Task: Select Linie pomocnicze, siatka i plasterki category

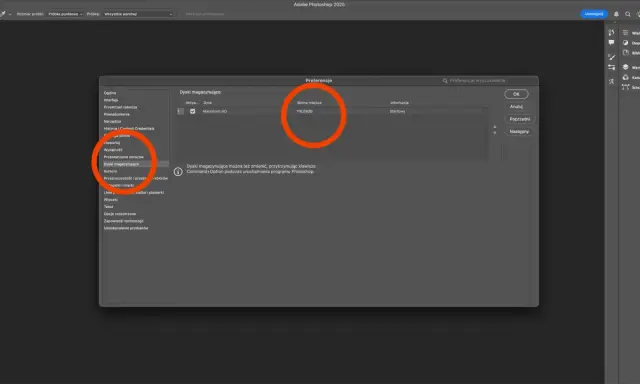Action: tap(134, 193)
